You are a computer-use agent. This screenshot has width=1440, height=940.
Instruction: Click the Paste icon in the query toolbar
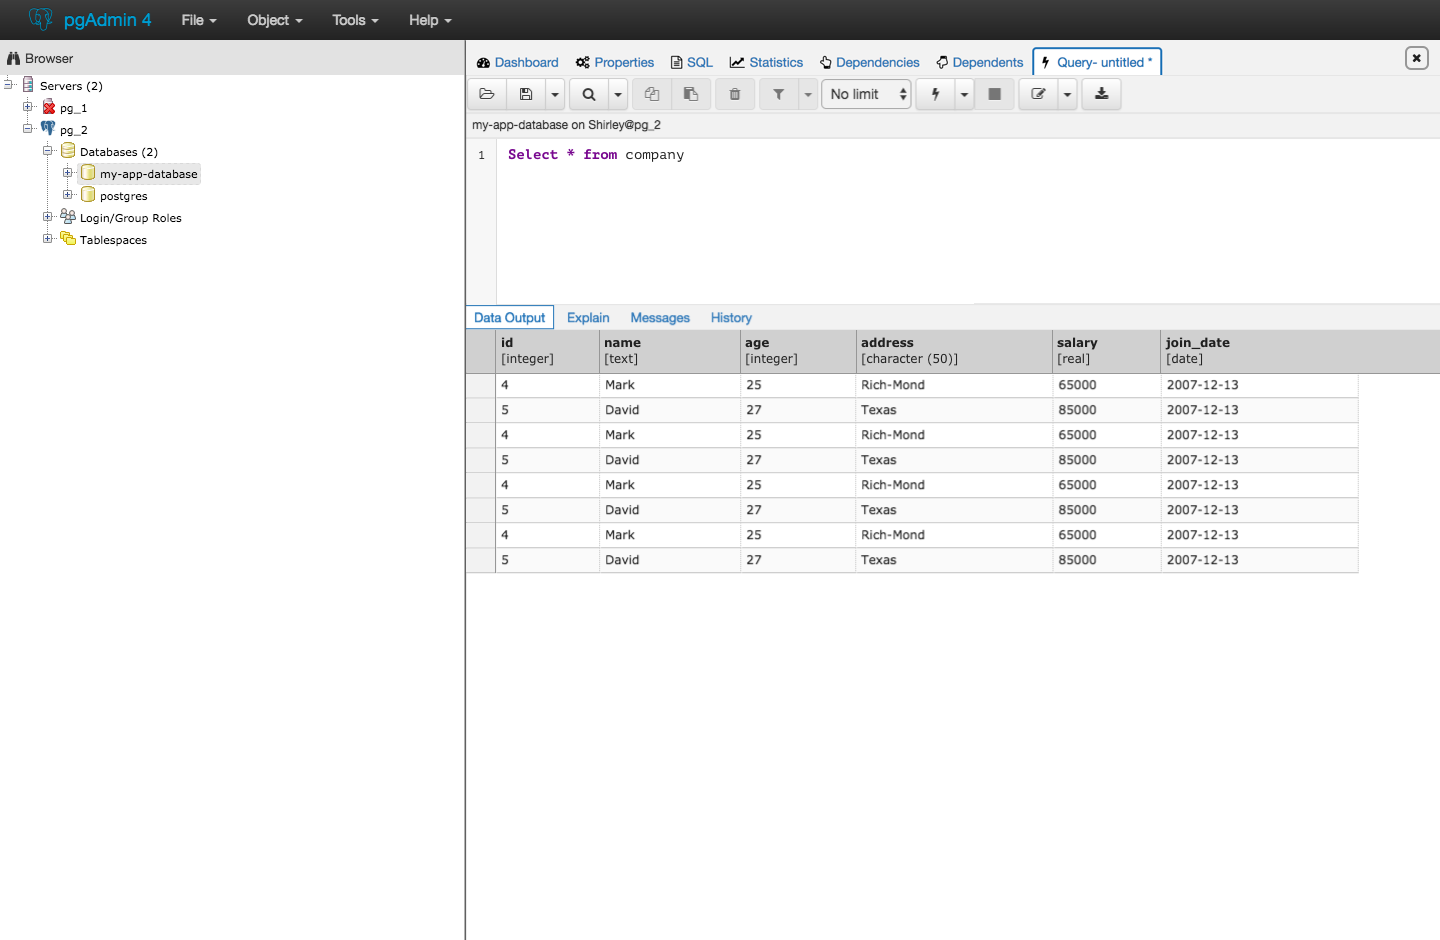tap(691, 94)
